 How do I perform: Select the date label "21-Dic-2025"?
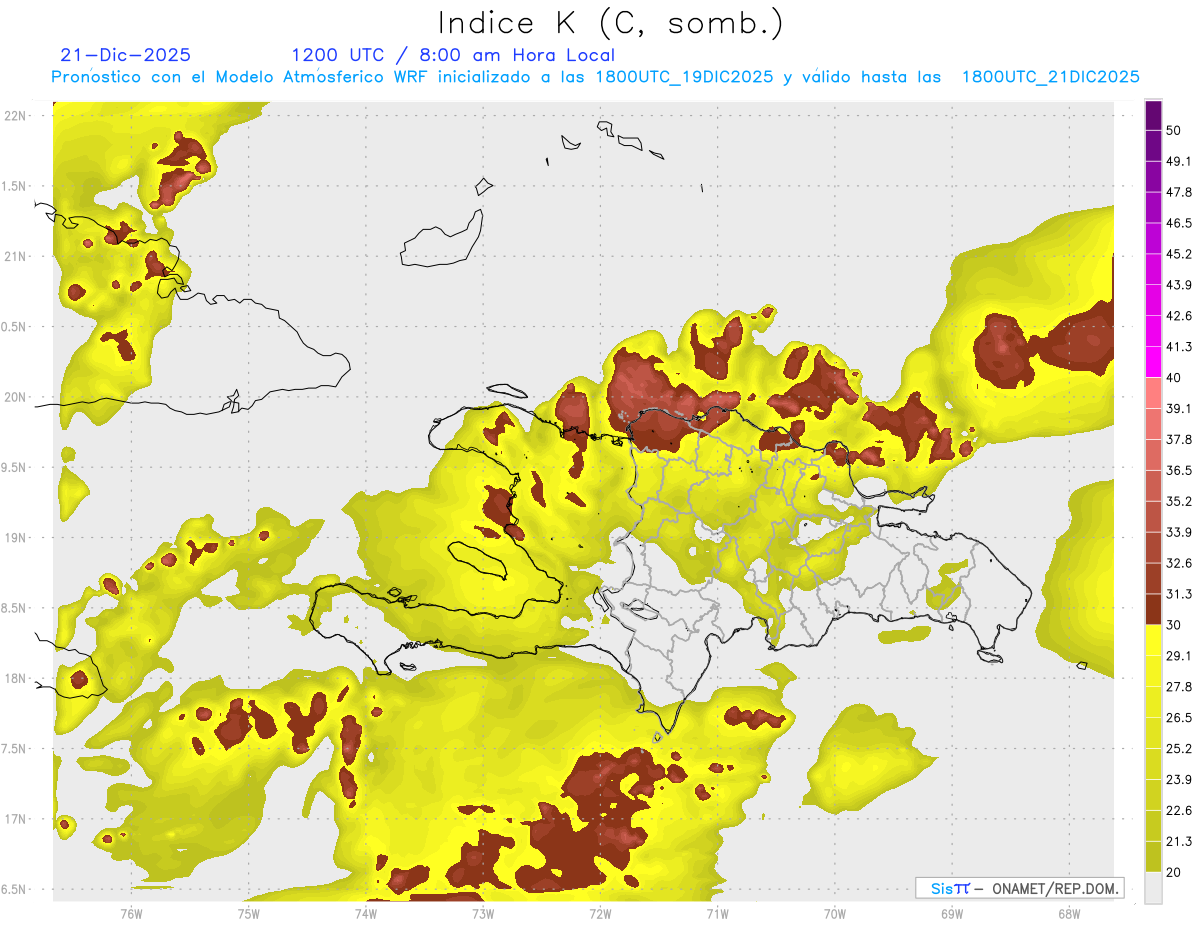tap(126, 55)
